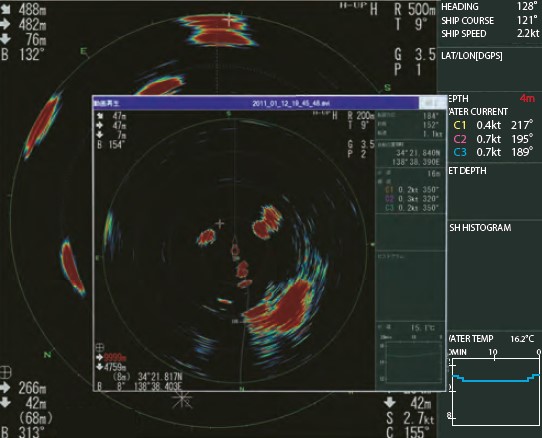Select the C3 water current layer label
542x438 pixels.
coord(460,152)
